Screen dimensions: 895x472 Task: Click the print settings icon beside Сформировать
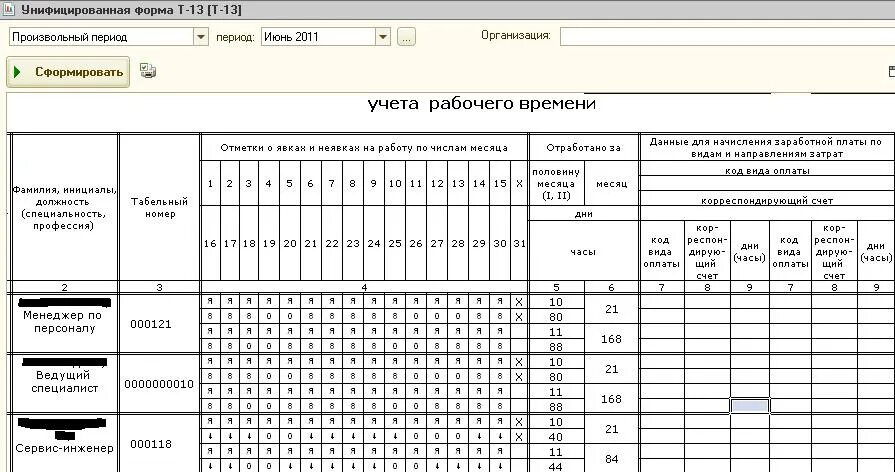pos(148,71)
